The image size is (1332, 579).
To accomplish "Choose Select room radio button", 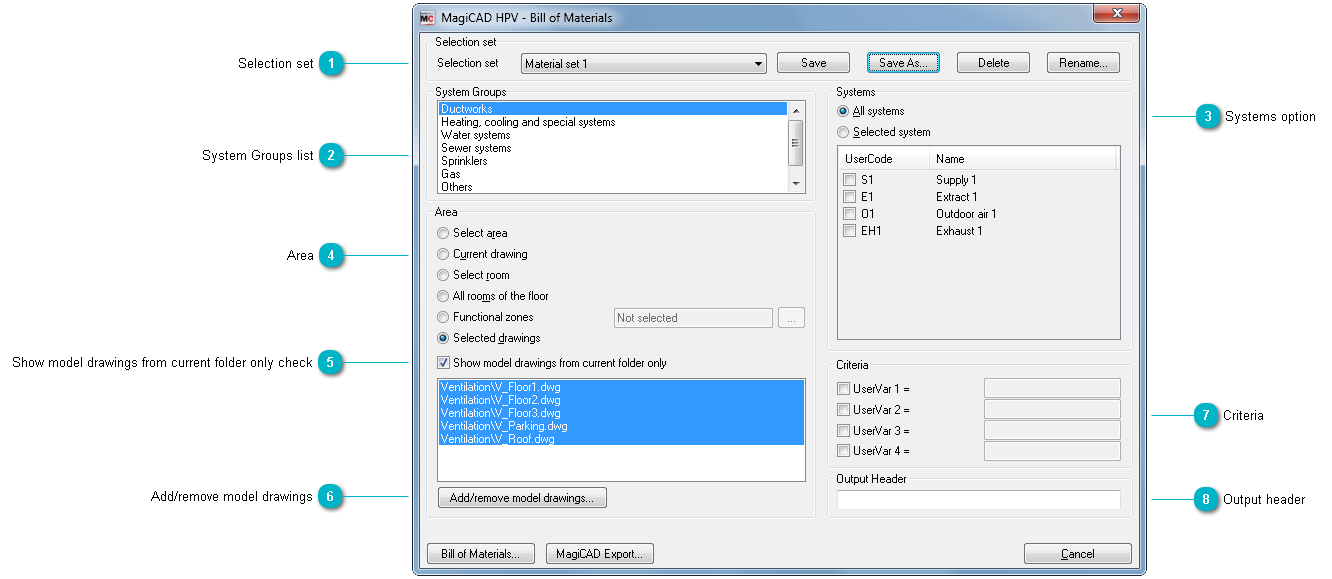I will (x=443, y=275).
